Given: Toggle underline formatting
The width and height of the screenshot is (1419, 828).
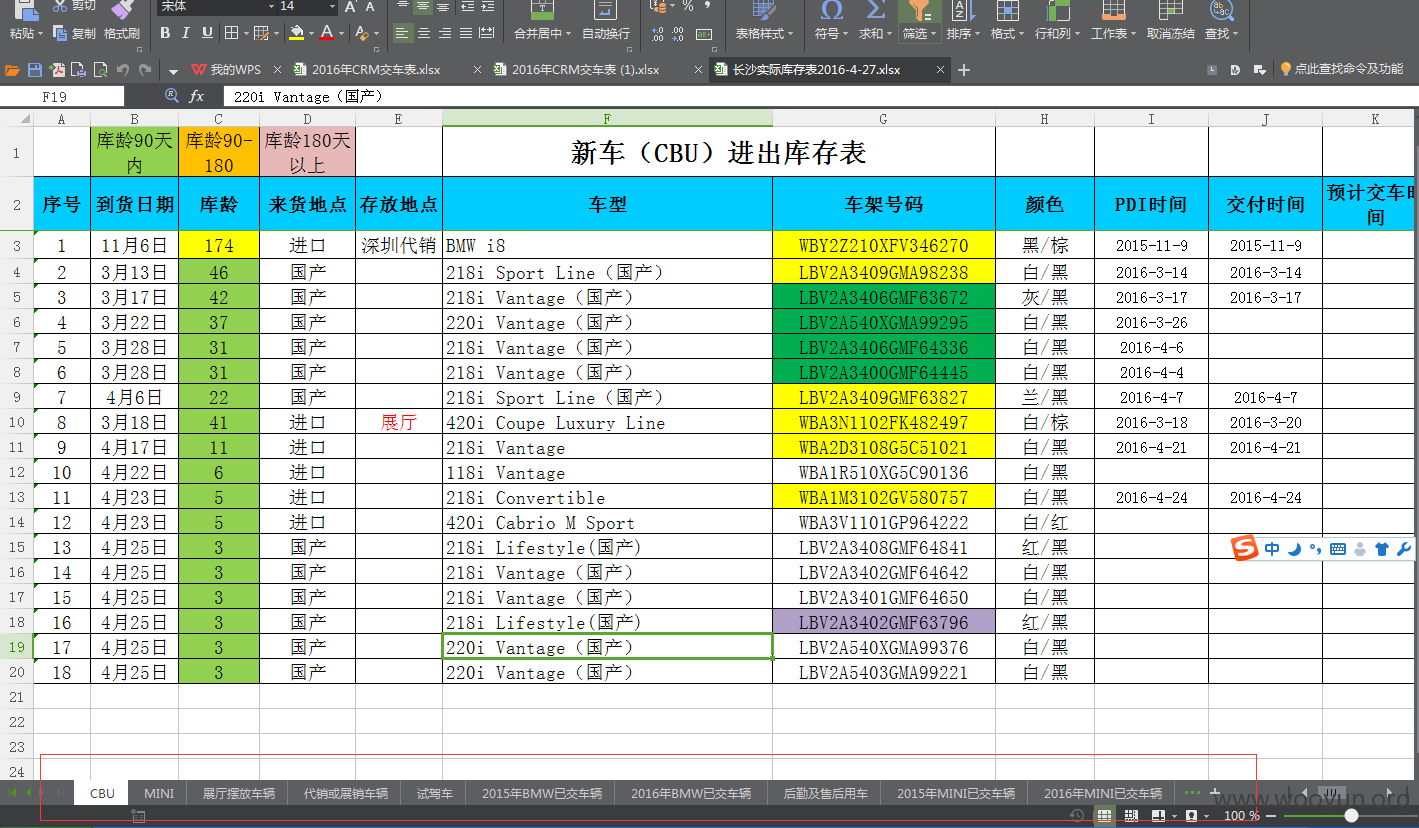Looking at the screenshot, I should pos(207,33).
